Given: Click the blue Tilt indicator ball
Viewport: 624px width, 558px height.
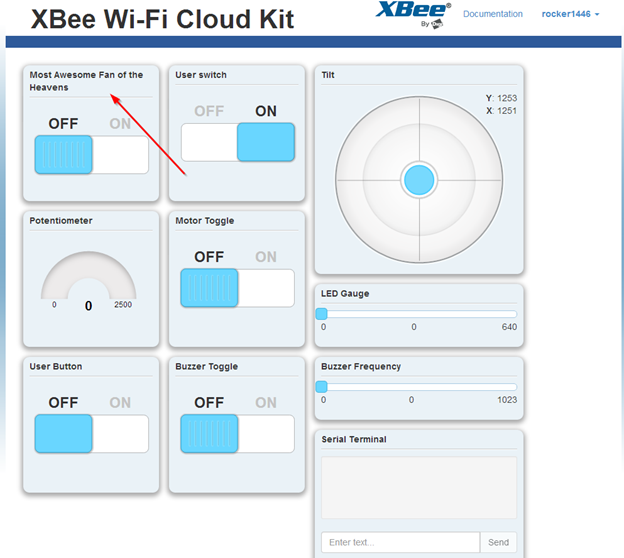Looking at the screenshot, I should [419, 180].
